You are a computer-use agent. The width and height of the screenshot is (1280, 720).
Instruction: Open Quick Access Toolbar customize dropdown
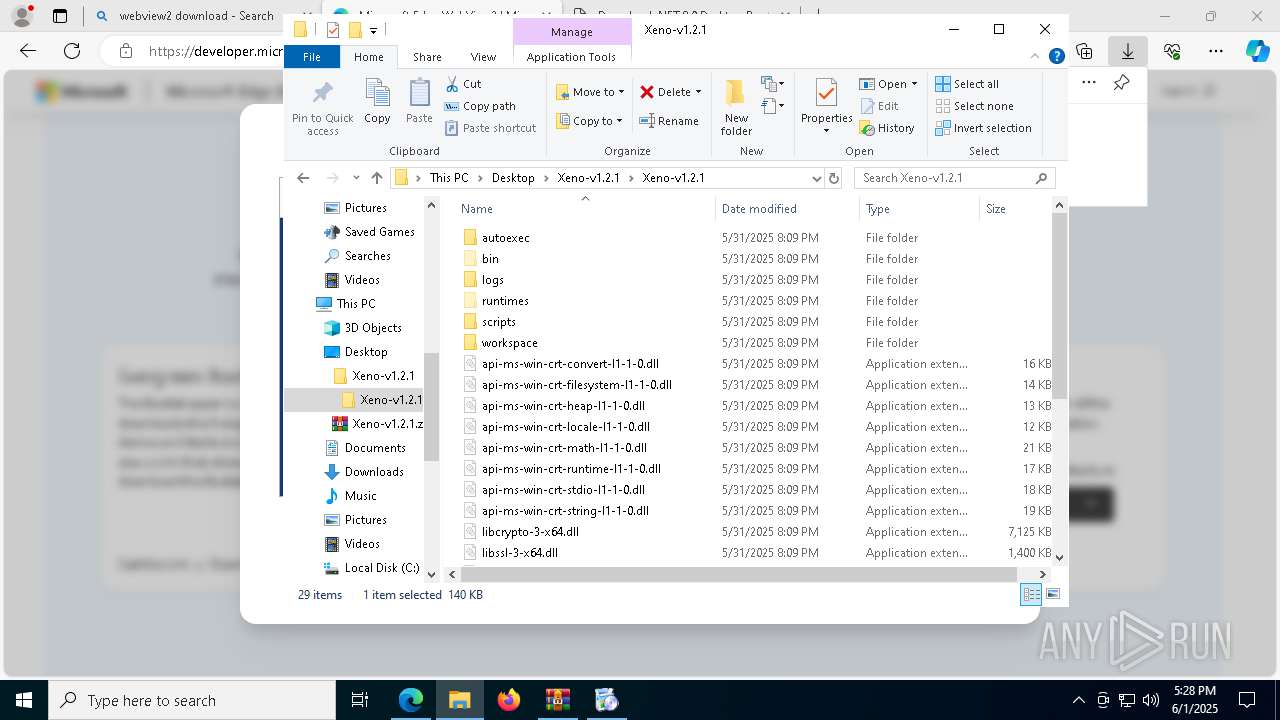pyautogui.click(x=373, y=30)
